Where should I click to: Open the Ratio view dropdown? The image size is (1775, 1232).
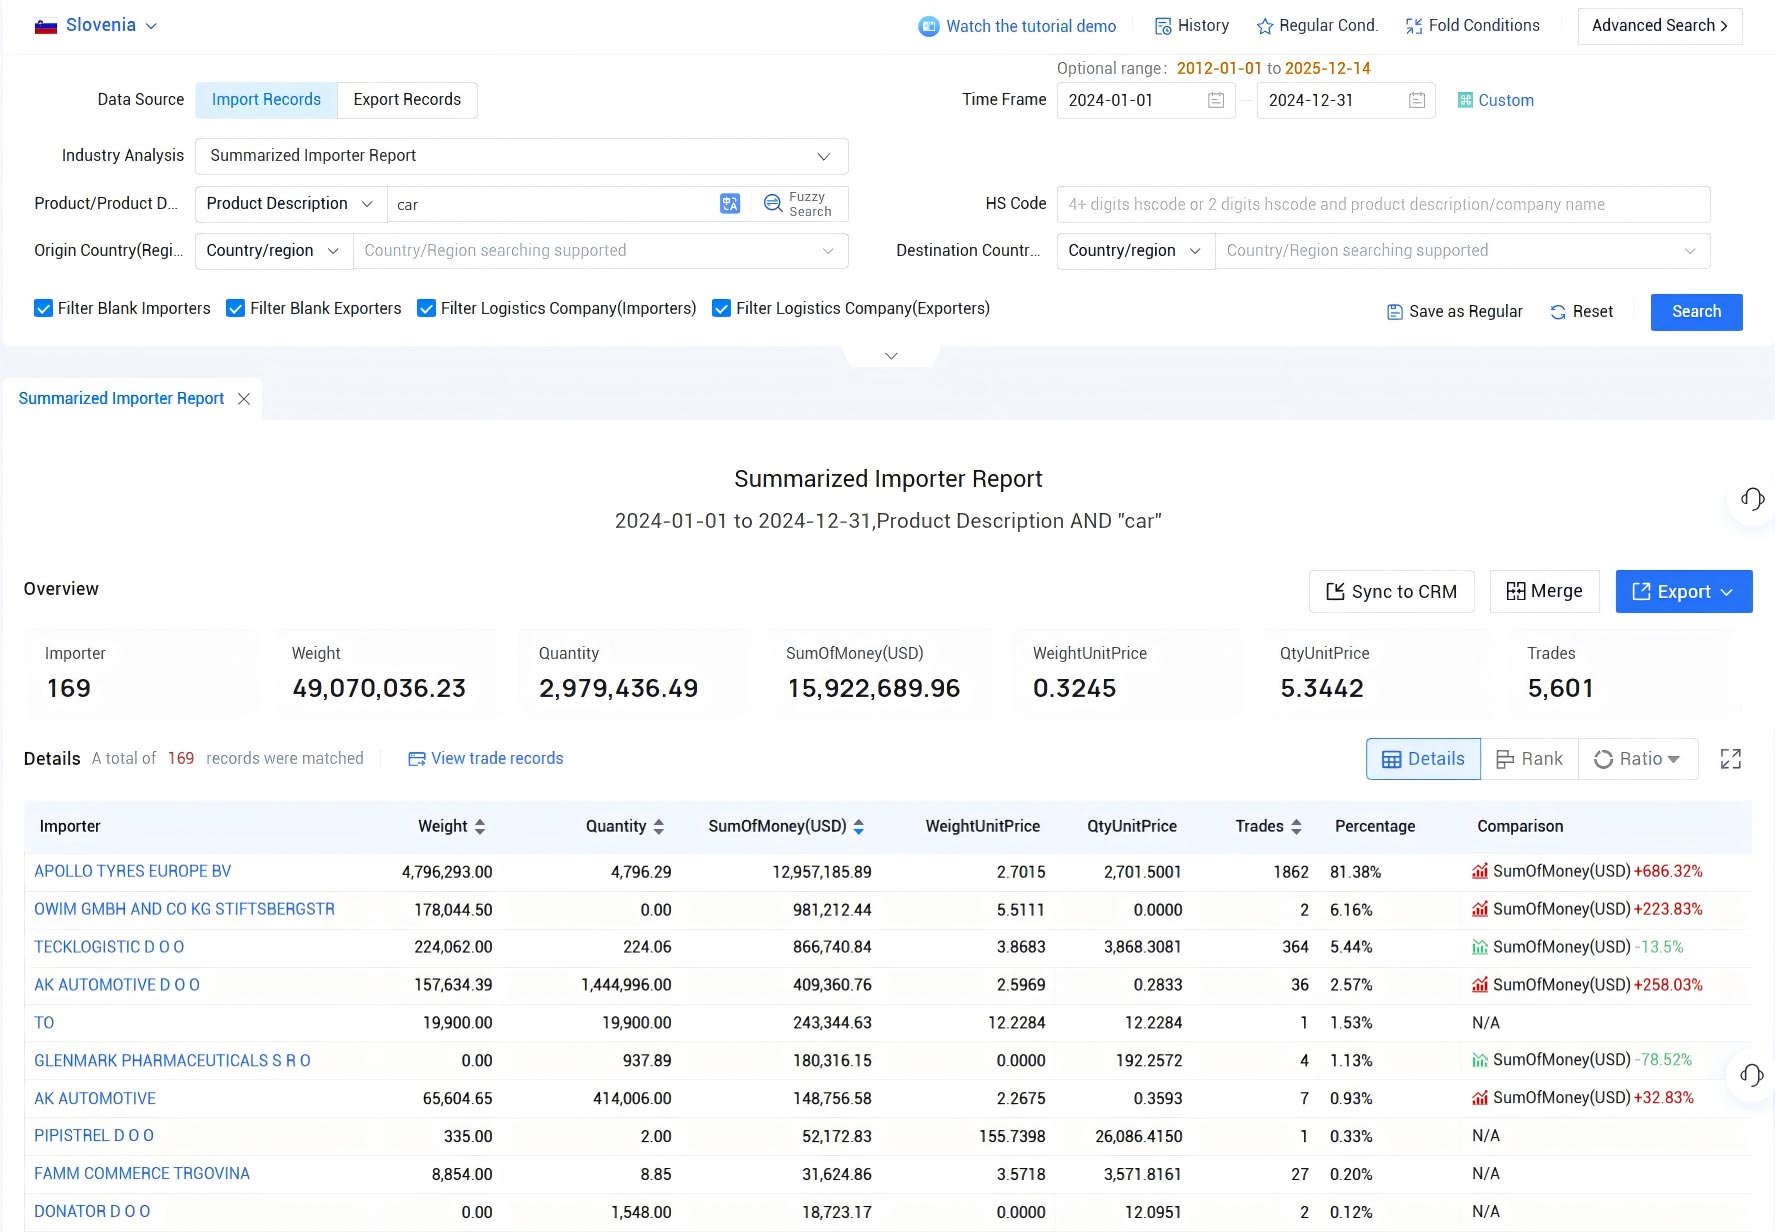click(1637, 759)
